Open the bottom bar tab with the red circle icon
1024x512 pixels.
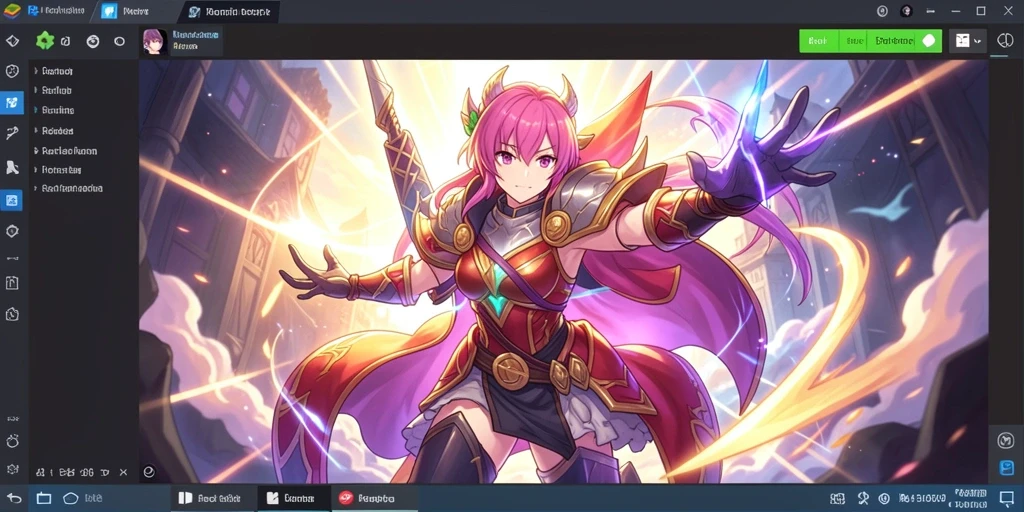click(x=374, y=498)
